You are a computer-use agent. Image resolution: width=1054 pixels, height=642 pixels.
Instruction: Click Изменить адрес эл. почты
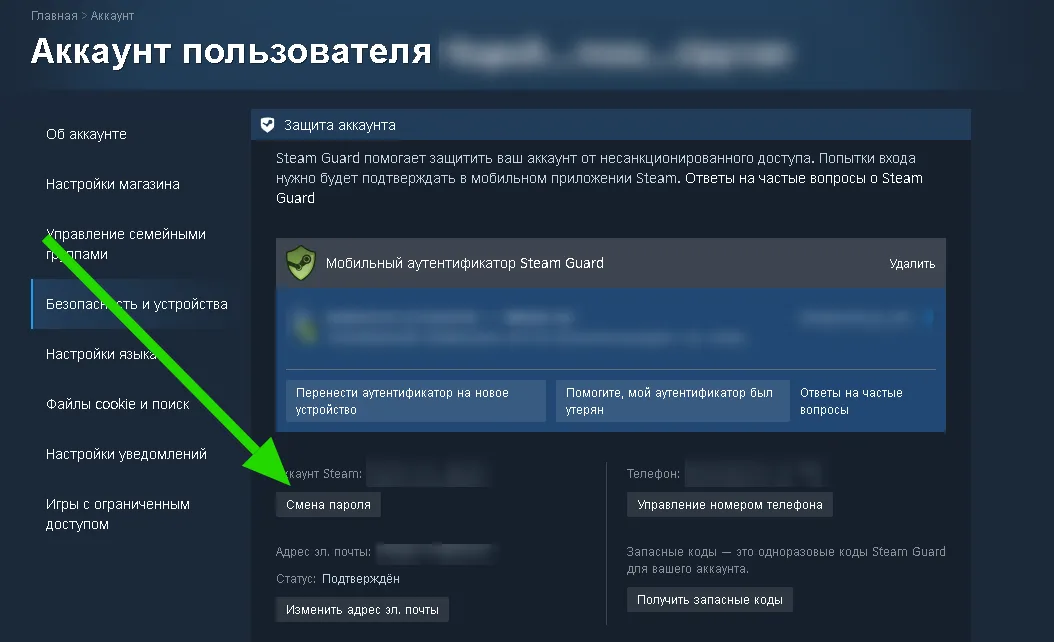coord(362,610)
